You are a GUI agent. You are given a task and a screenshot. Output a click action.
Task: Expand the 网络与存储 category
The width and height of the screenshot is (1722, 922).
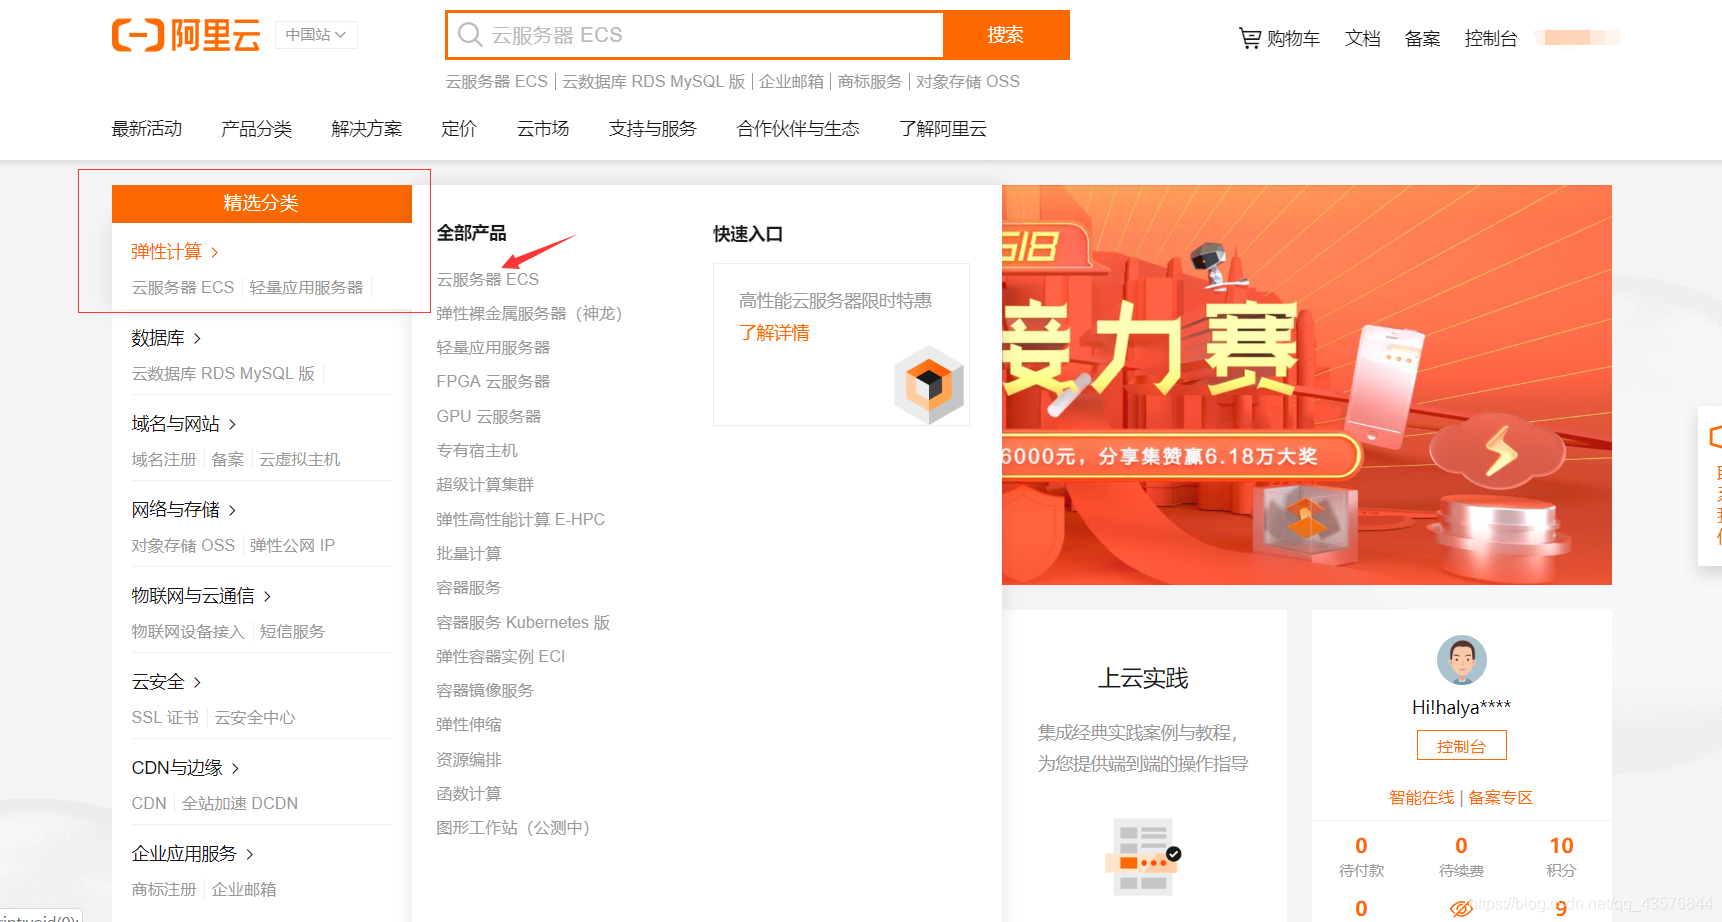point(184,510)
